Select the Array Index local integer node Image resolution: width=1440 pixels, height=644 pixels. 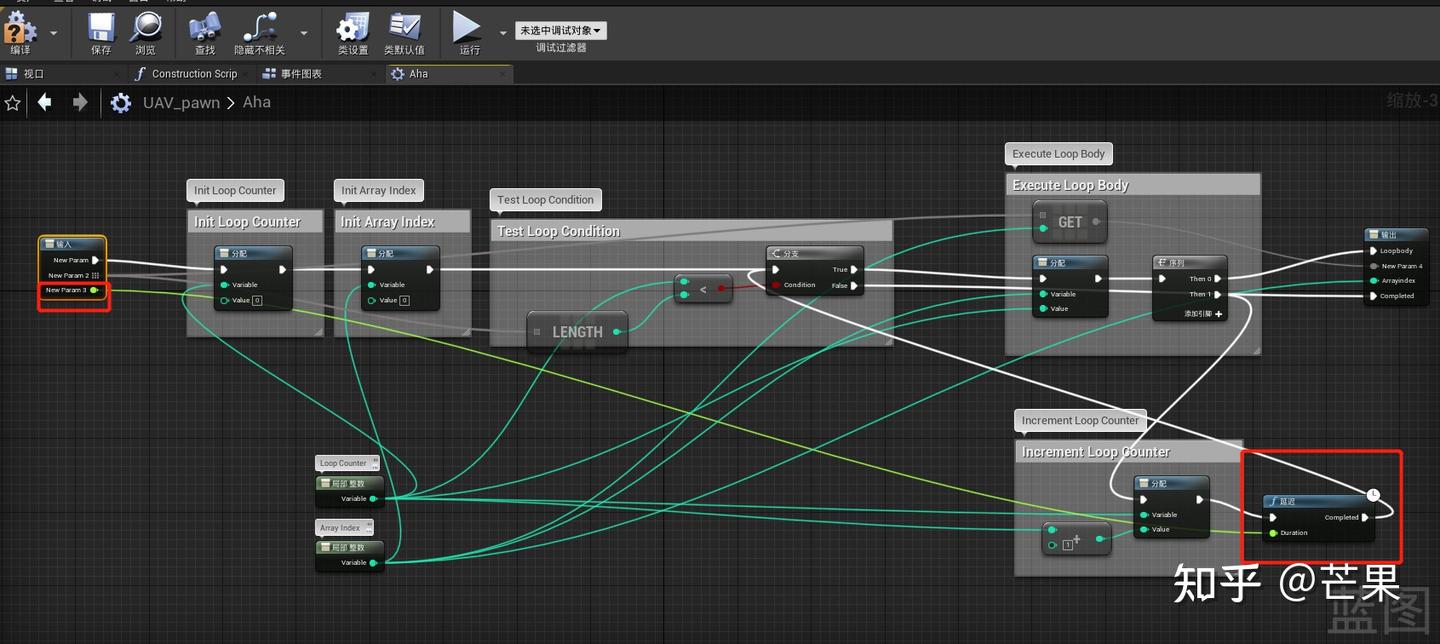pos(350,554)
